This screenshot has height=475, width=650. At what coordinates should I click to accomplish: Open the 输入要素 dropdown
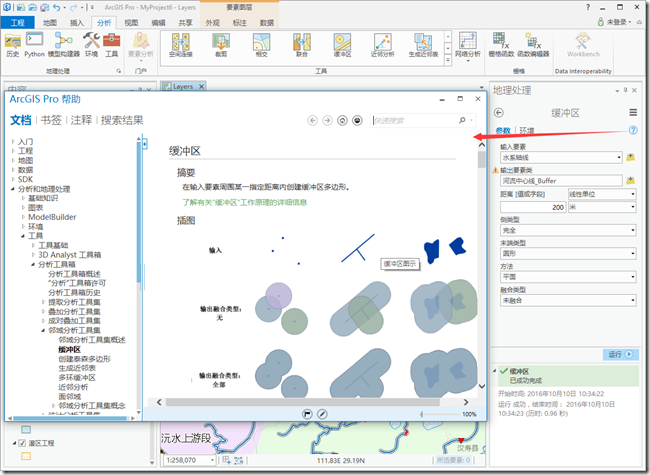pos(619,158)
